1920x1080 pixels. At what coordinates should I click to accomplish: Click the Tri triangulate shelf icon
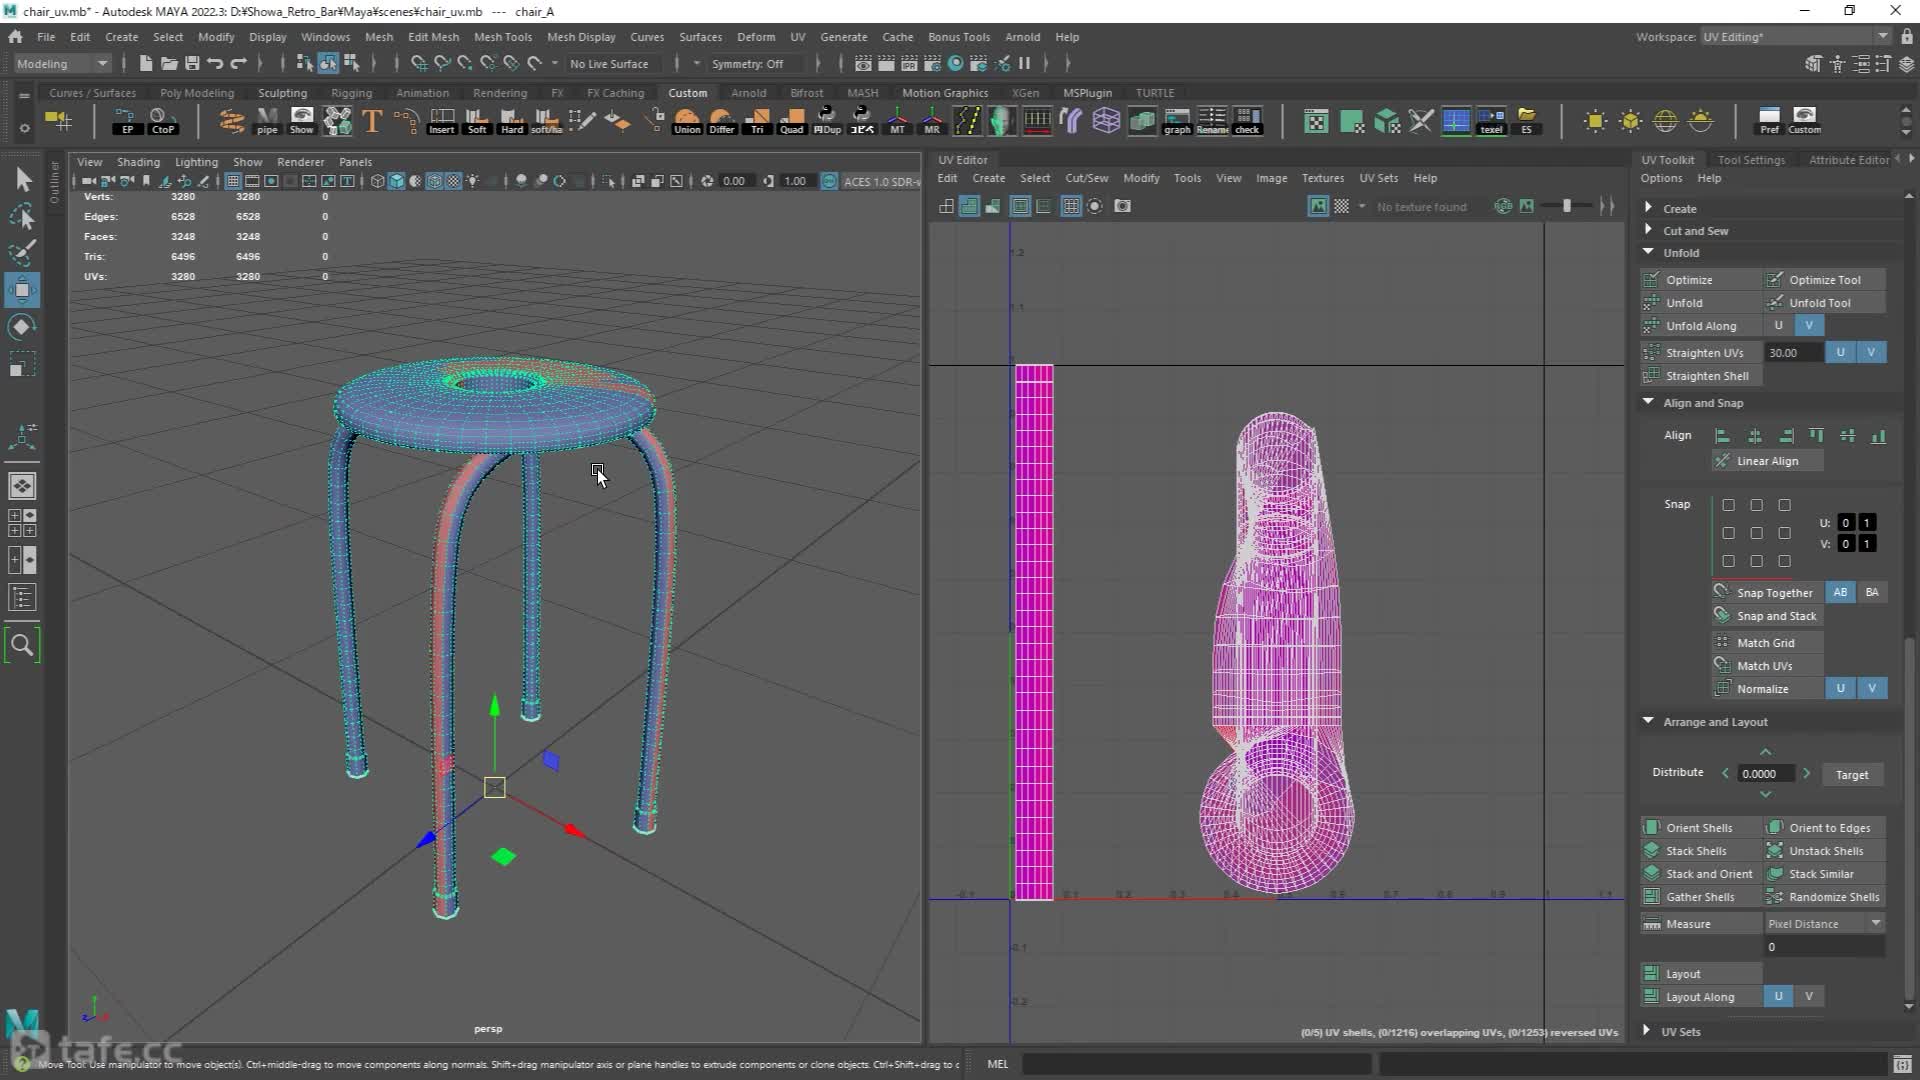[757, 121]
